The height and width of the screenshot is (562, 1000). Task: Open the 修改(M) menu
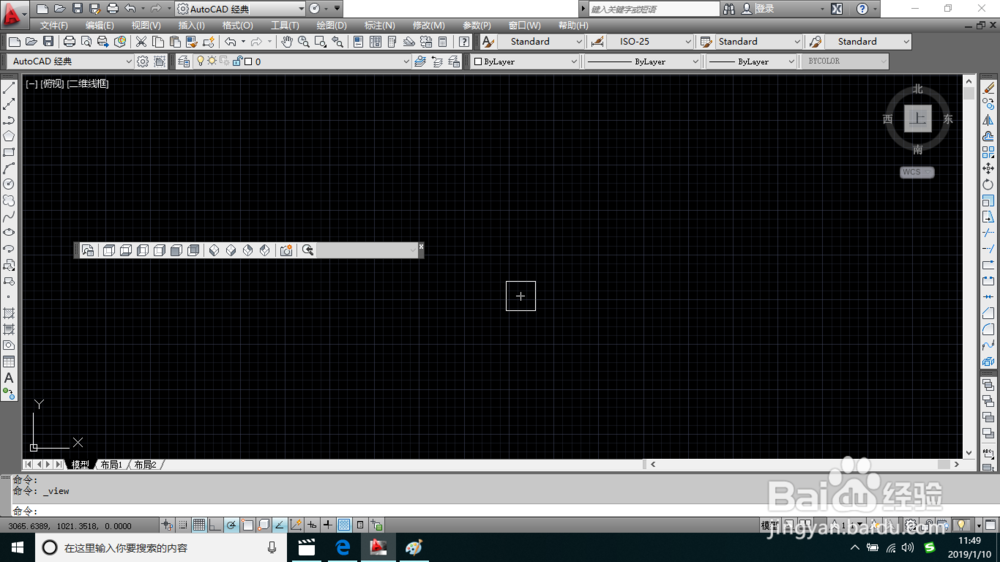click(x=429, y=26)
